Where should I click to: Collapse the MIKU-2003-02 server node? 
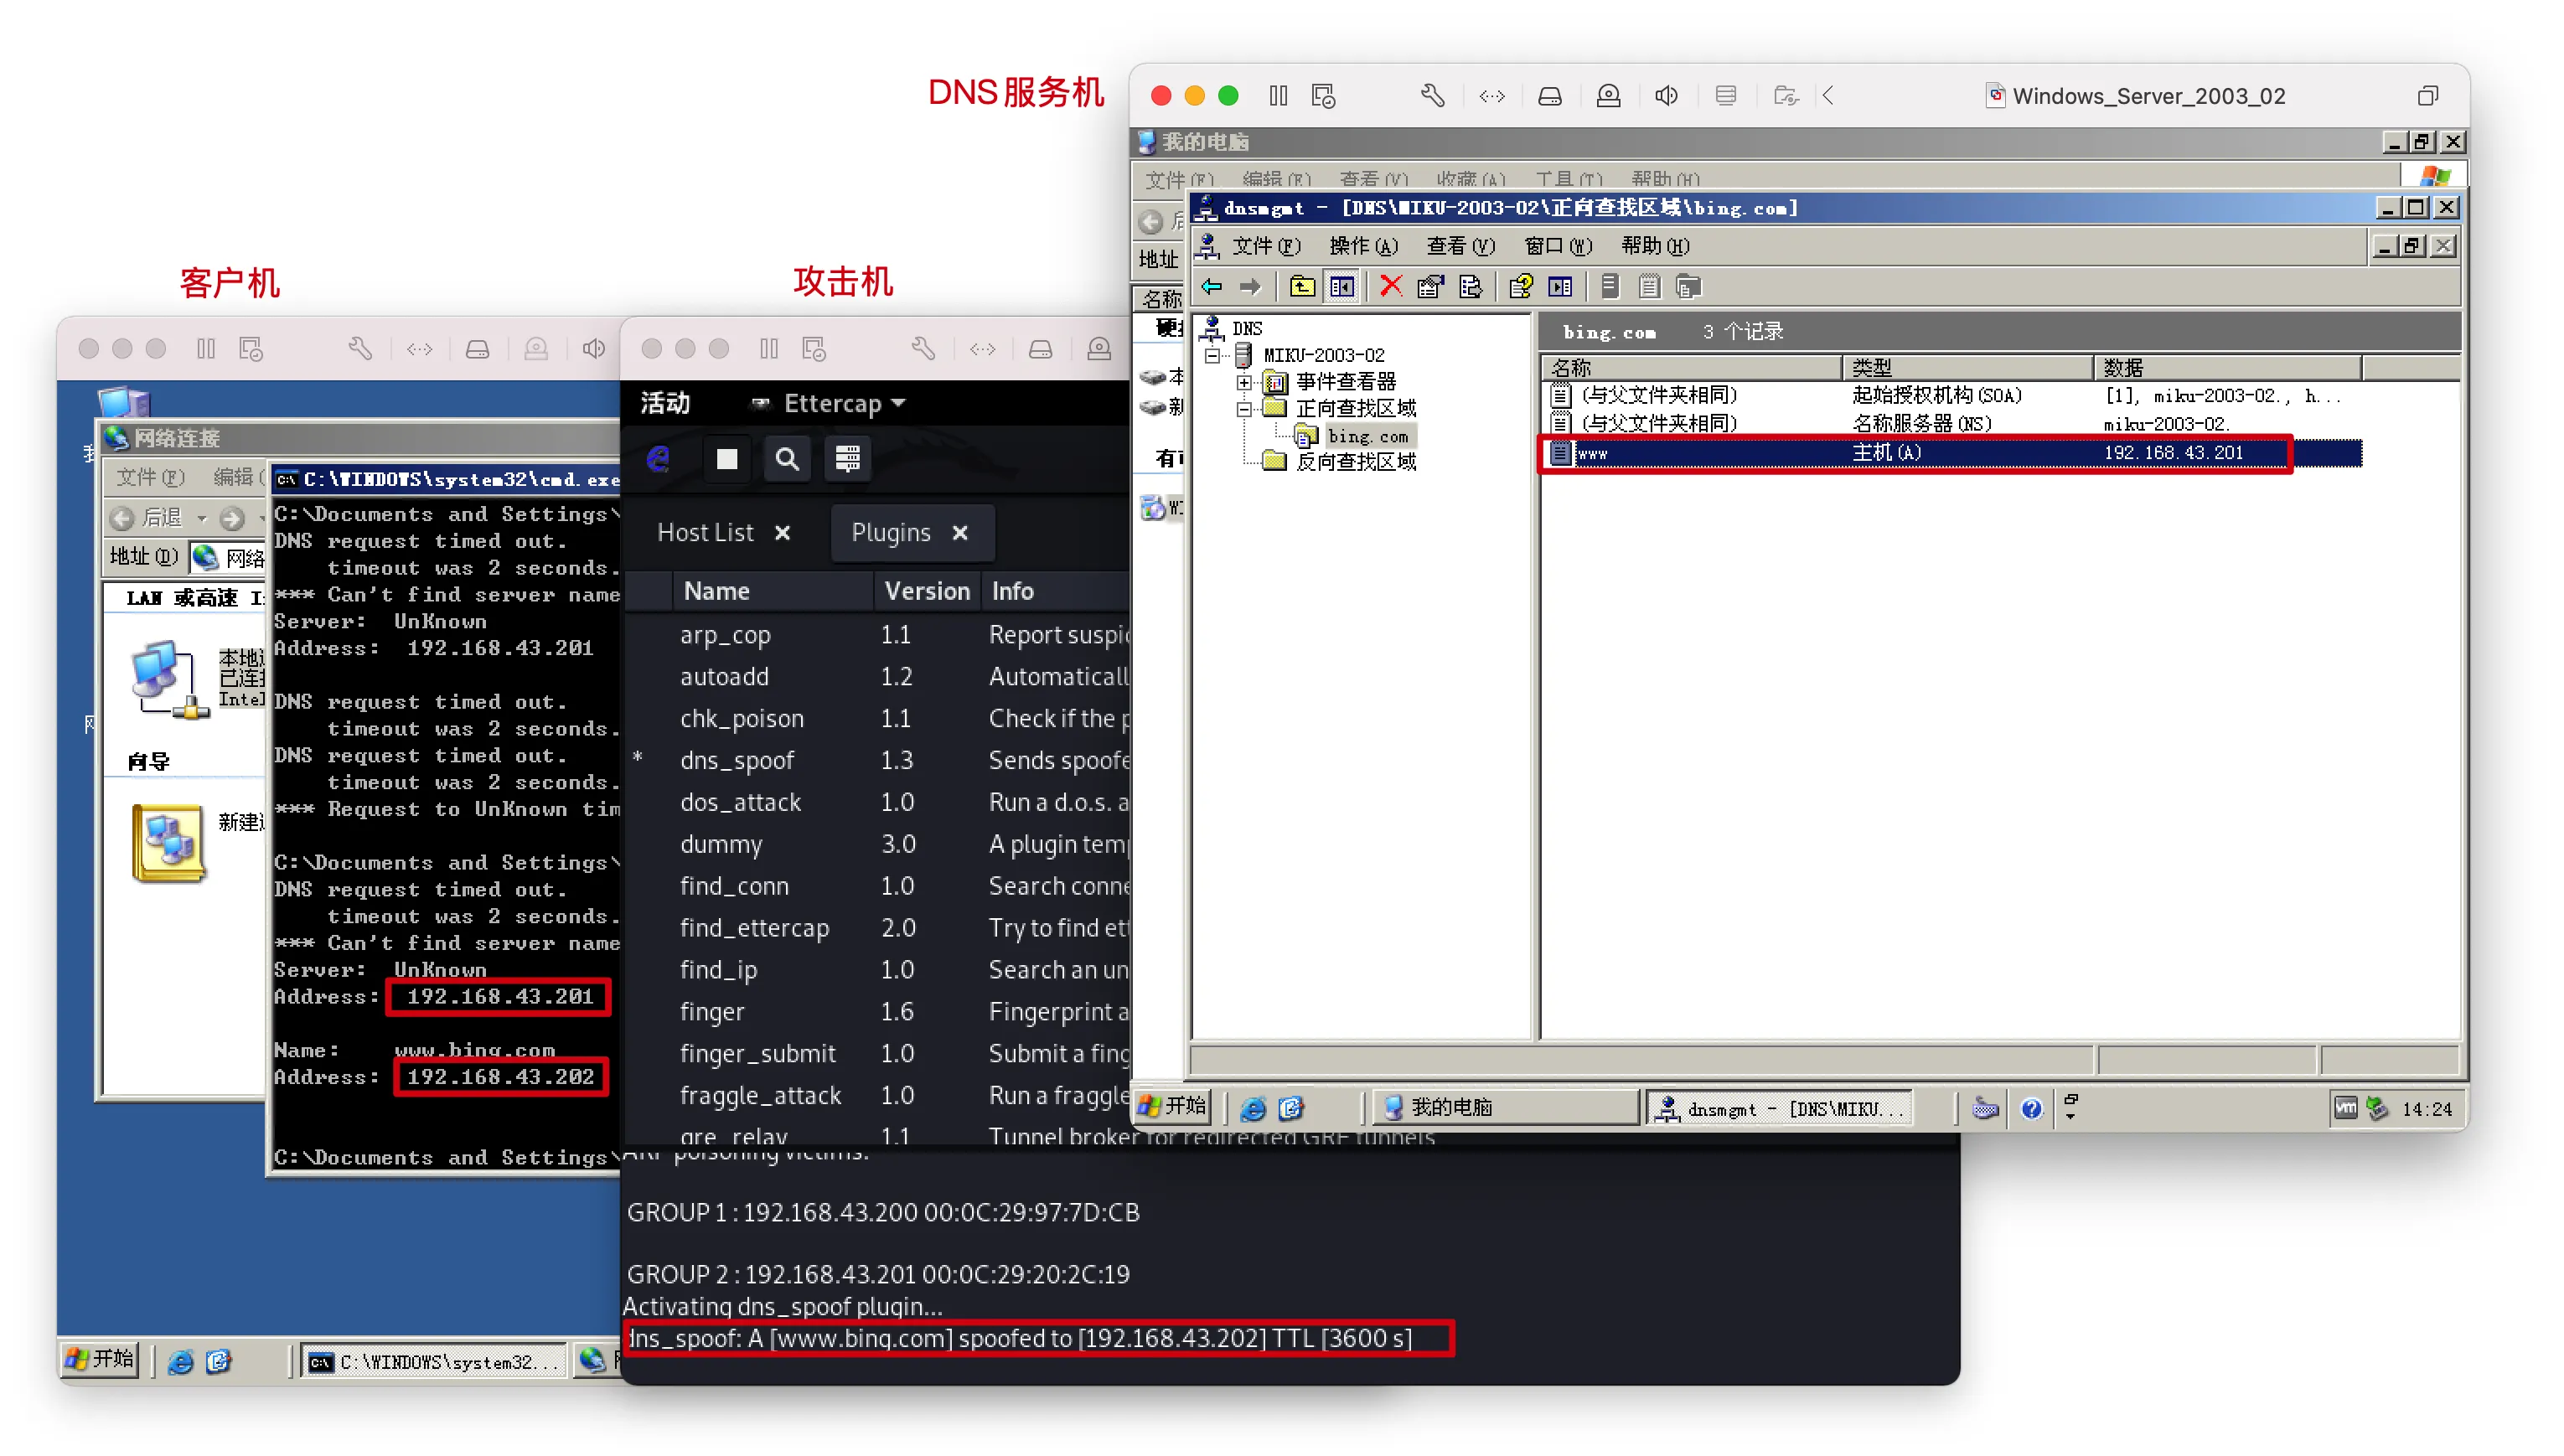click(1212, 355)
